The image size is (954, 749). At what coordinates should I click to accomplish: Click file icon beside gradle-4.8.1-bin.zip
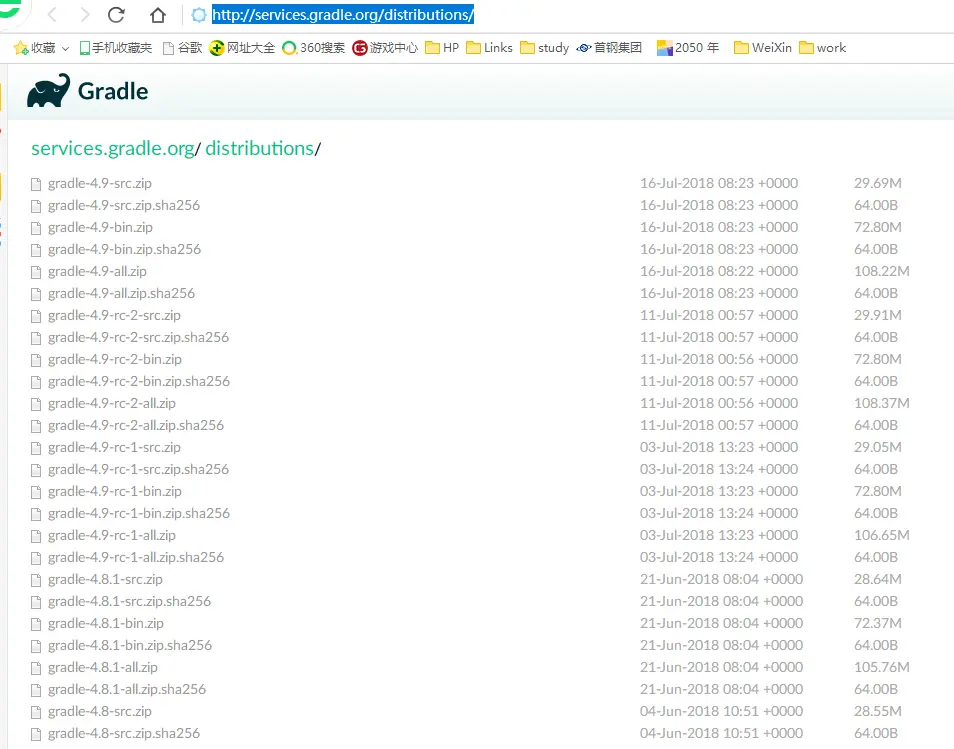coord(36,624)
